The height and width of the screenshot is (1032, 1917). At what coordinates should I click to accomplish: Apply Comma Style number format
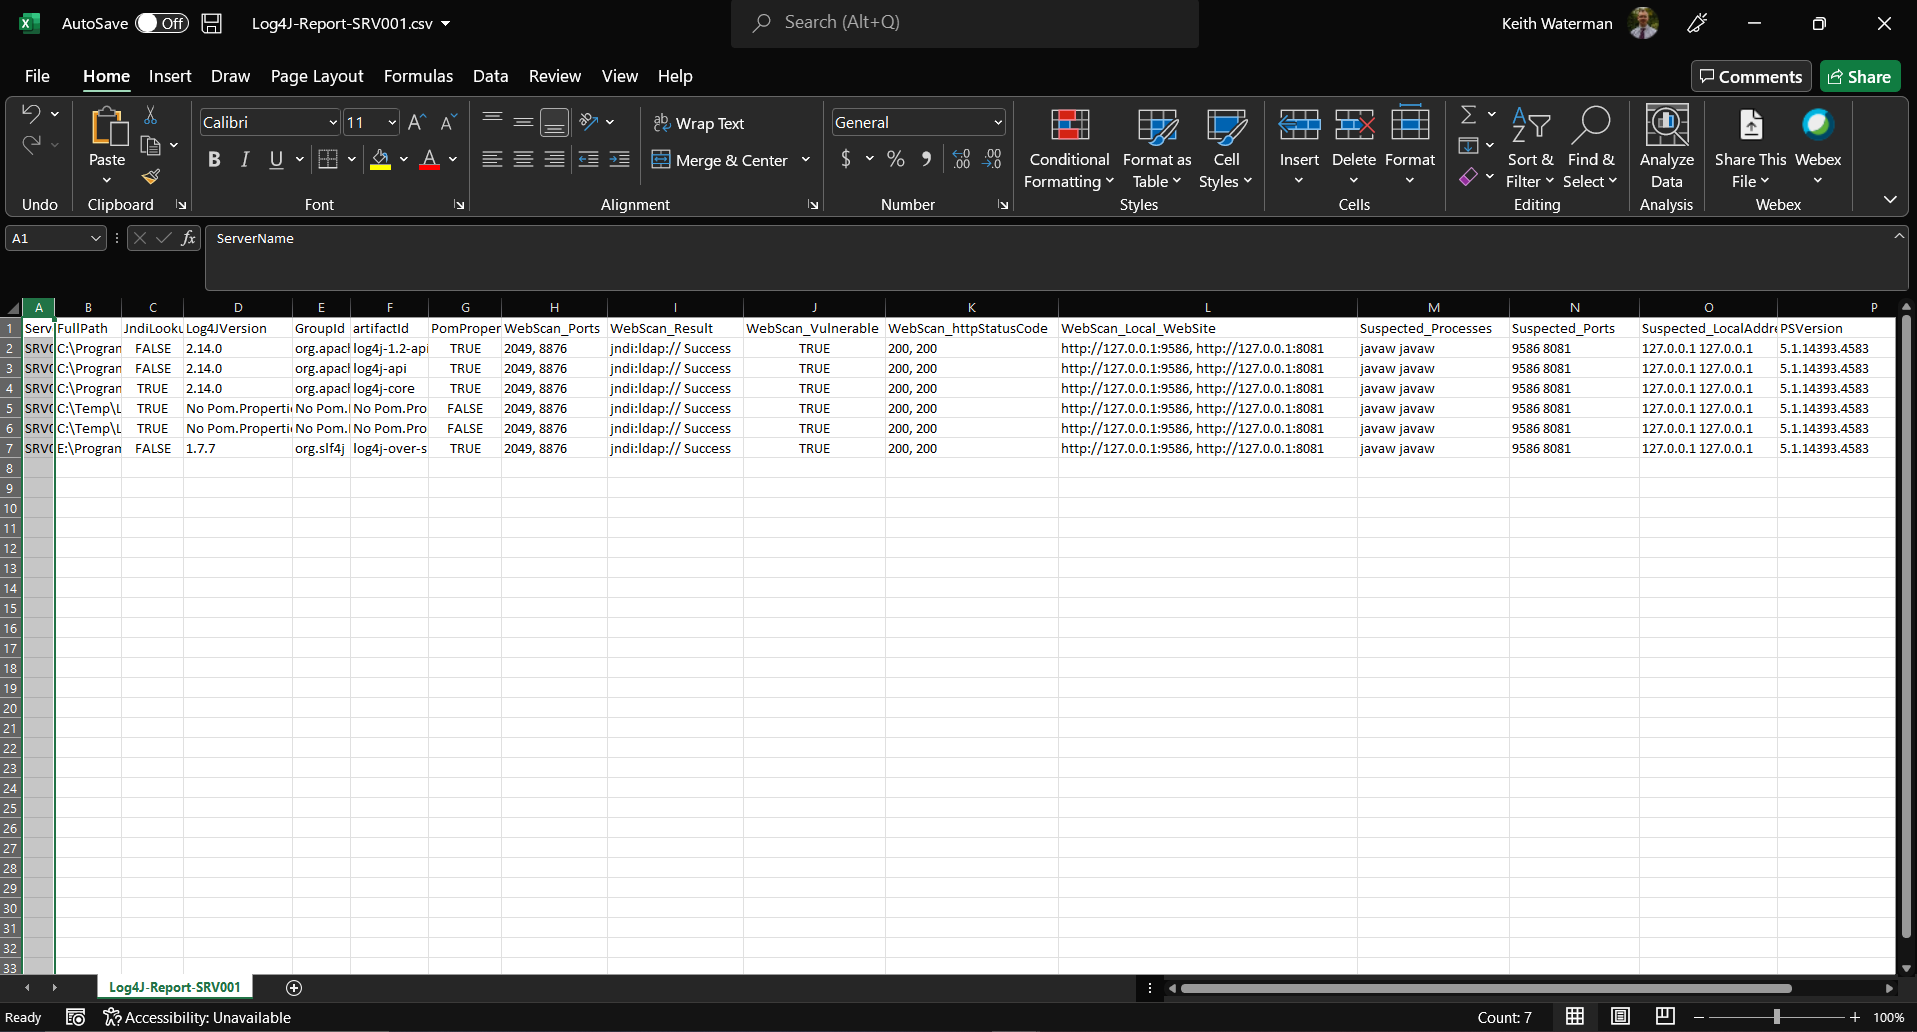click(927, 159)
